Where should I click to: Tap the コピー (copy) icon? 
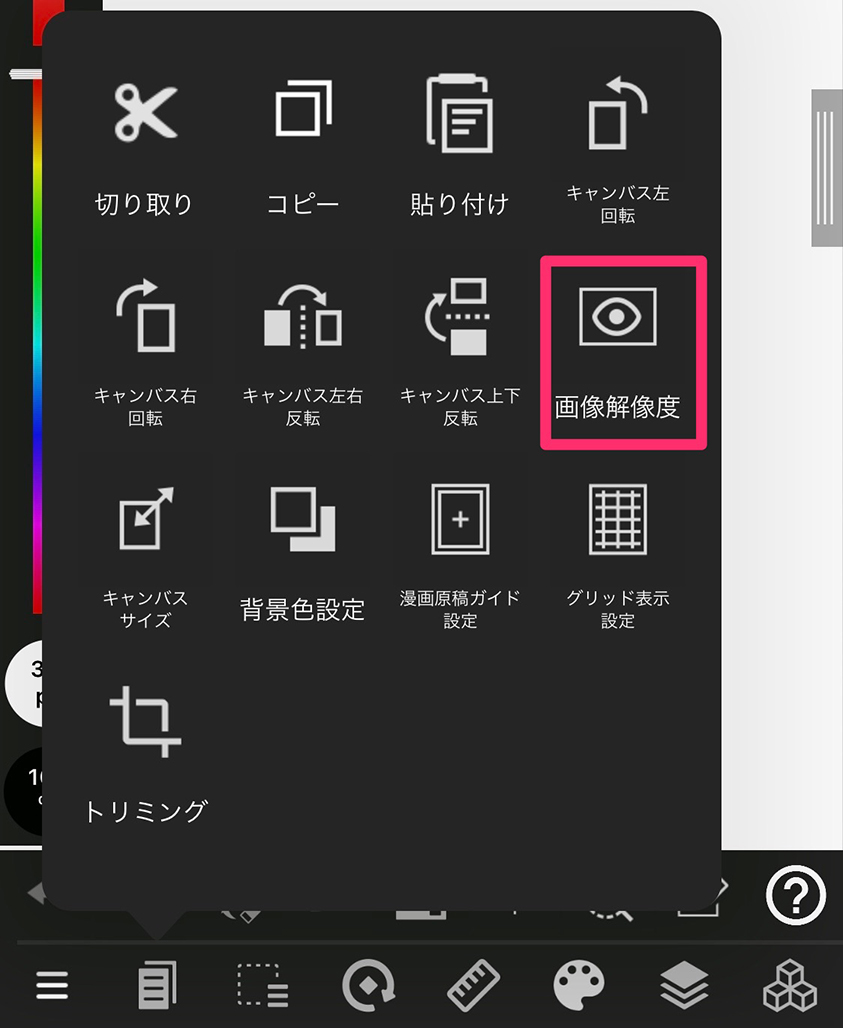[303, 108]
